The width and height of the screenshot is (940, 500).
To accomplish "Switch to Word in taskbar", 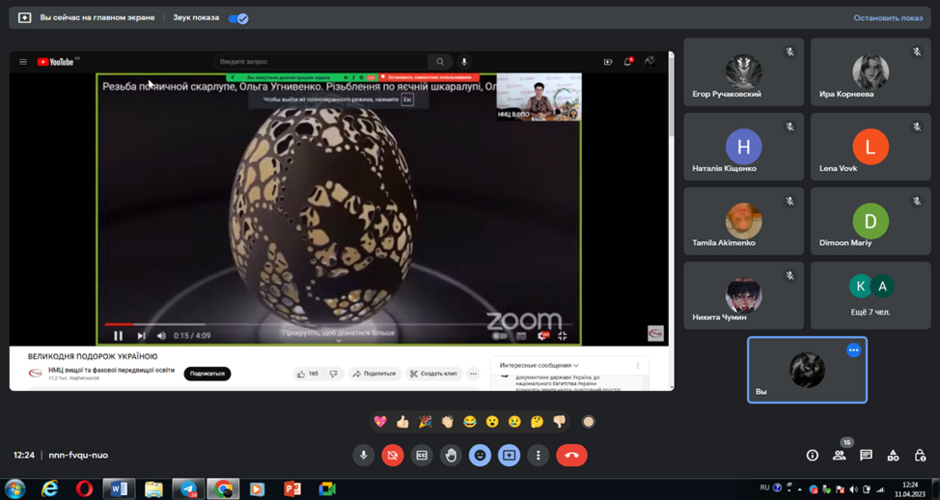I will tap(119, 489).
